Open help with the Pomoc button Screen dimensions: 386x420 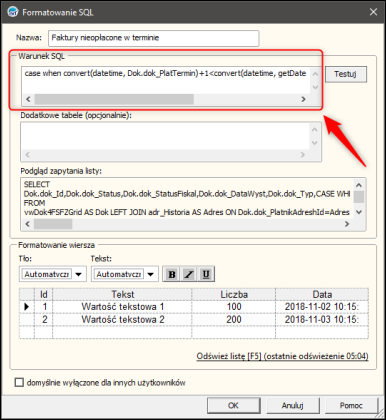pos(351,405)
